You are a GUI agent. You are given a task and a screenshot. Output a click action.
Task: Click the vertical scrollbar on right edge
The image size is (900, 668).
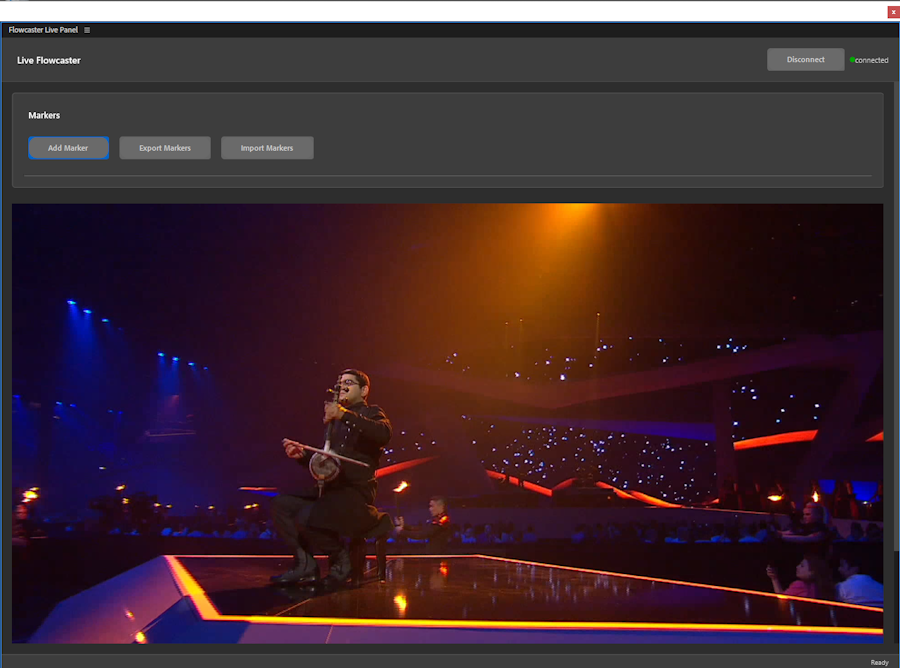pyautogui.click(x=896, y=400)
